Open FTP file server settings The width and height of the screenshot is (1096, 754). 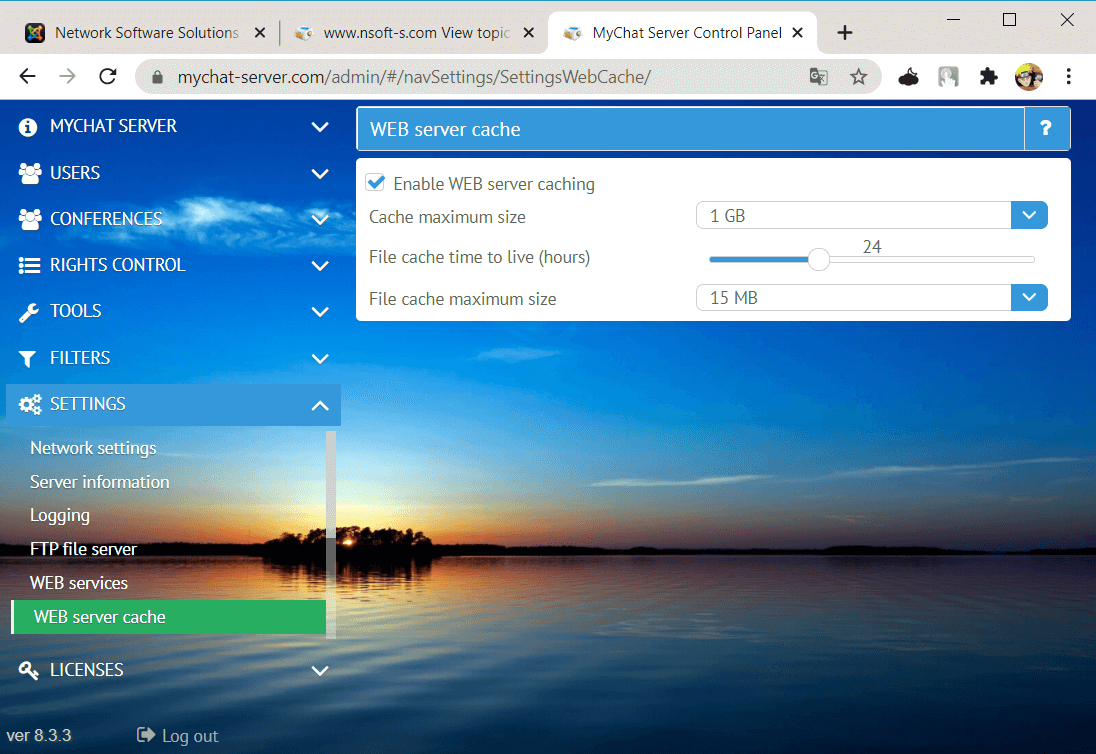point(83,549)
